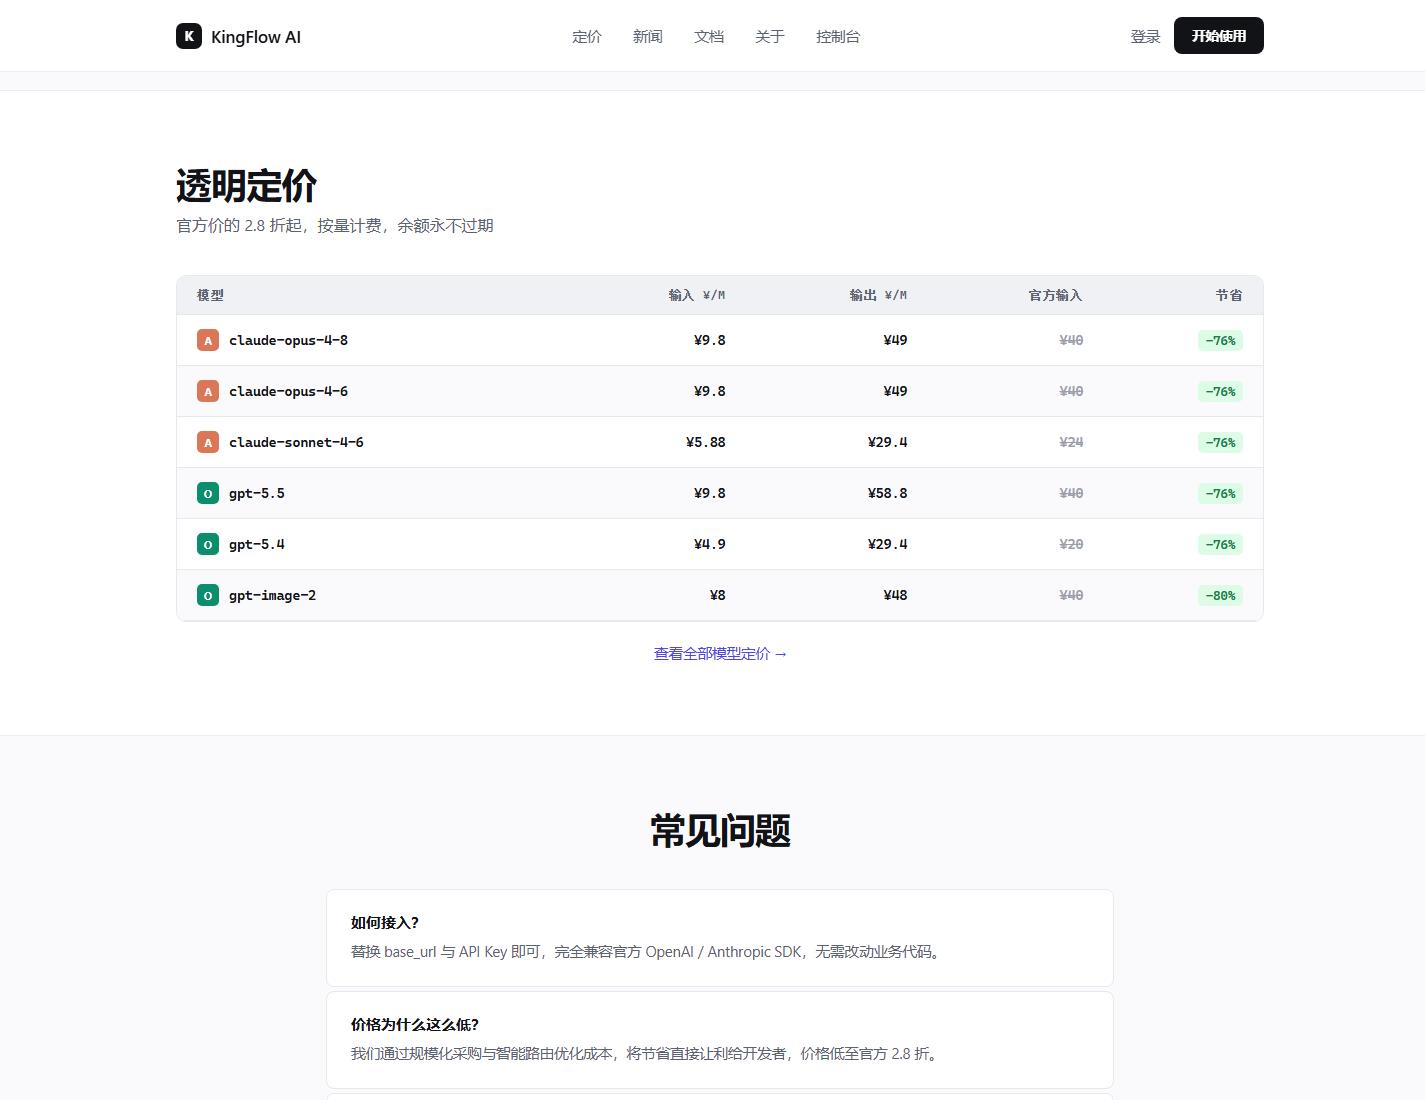Click the OpenAI icon beside gpt-5.5

[208, 493]
